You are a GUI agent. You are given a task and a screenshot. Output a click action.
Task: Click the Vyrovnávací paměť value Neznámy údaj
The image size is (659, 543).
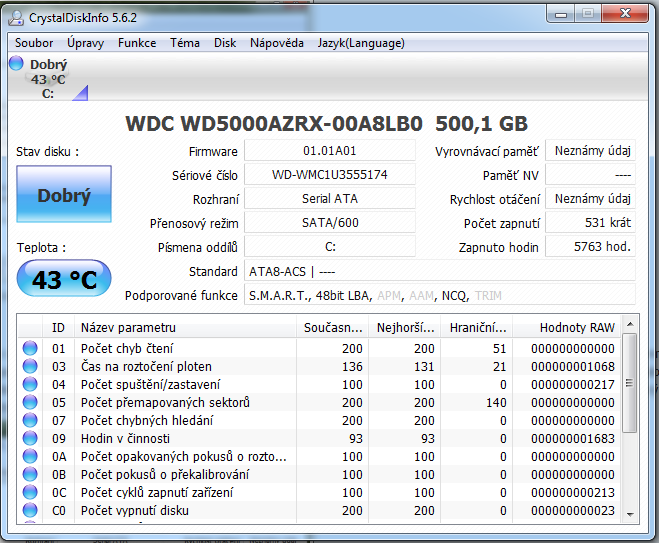point(590,150)
